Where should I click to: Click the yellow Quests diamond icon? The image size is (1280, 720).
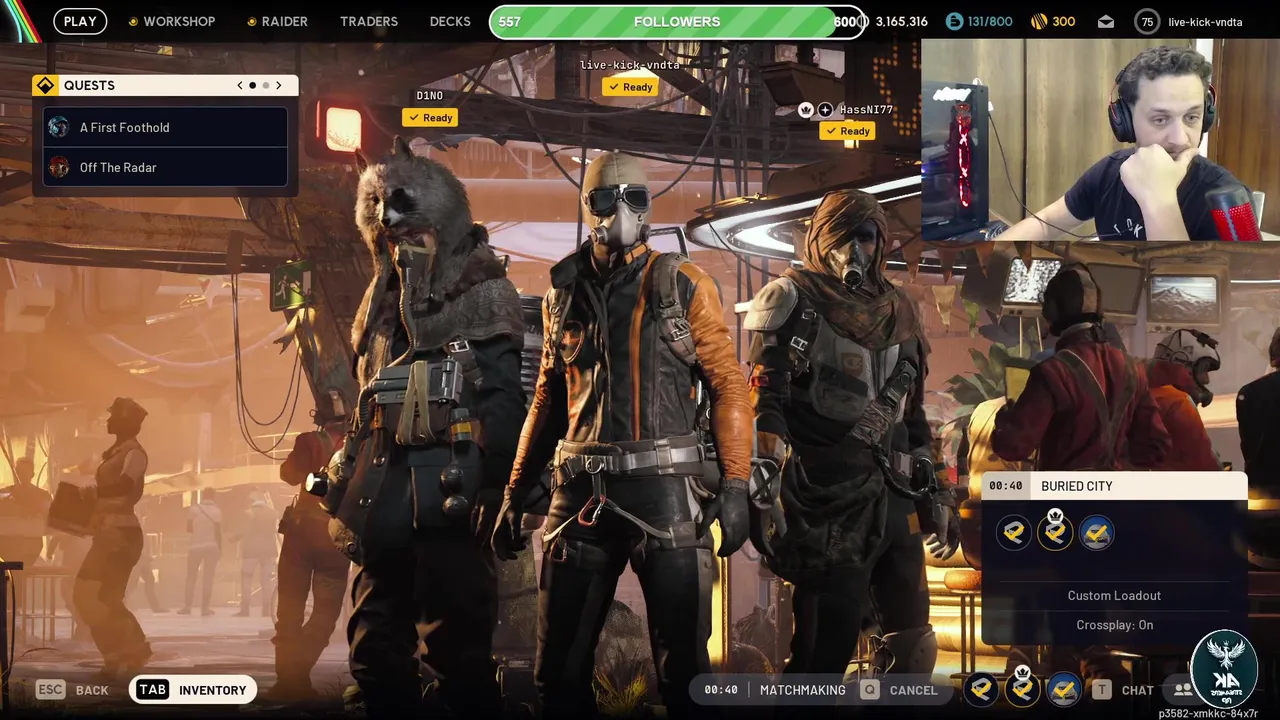(45, 85)
